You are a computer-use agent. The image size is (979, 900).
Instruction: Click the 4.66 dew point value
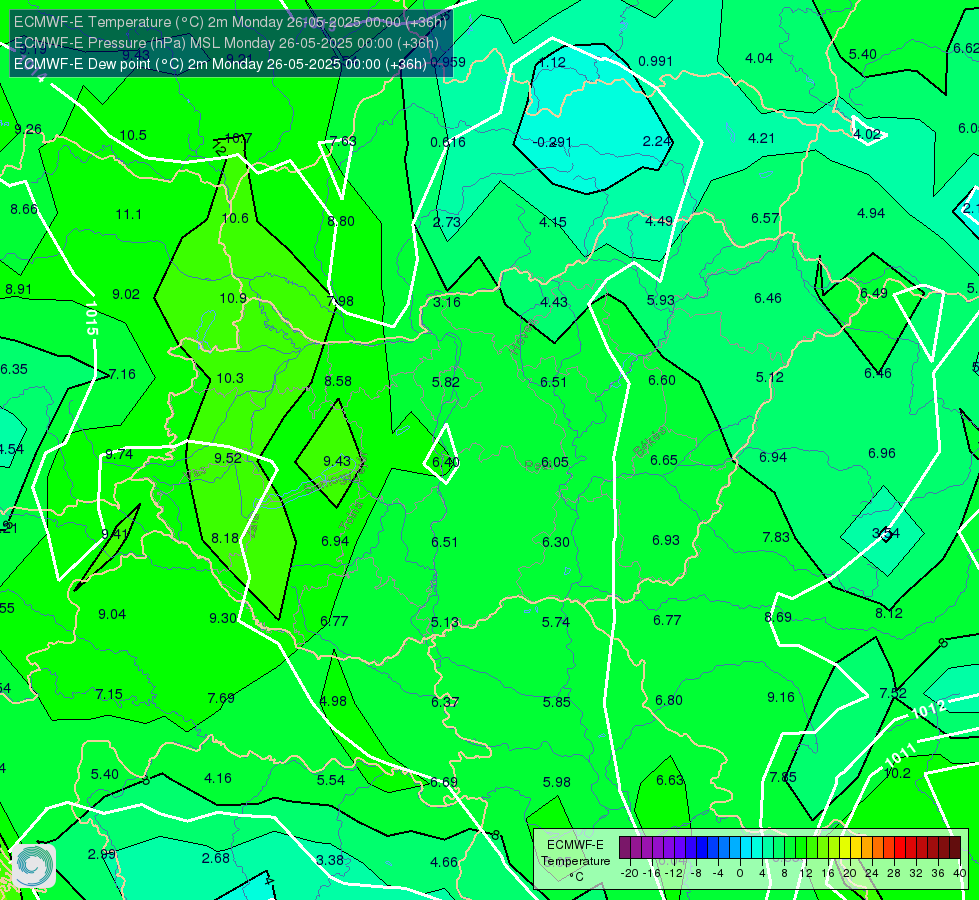pos(444,862)
